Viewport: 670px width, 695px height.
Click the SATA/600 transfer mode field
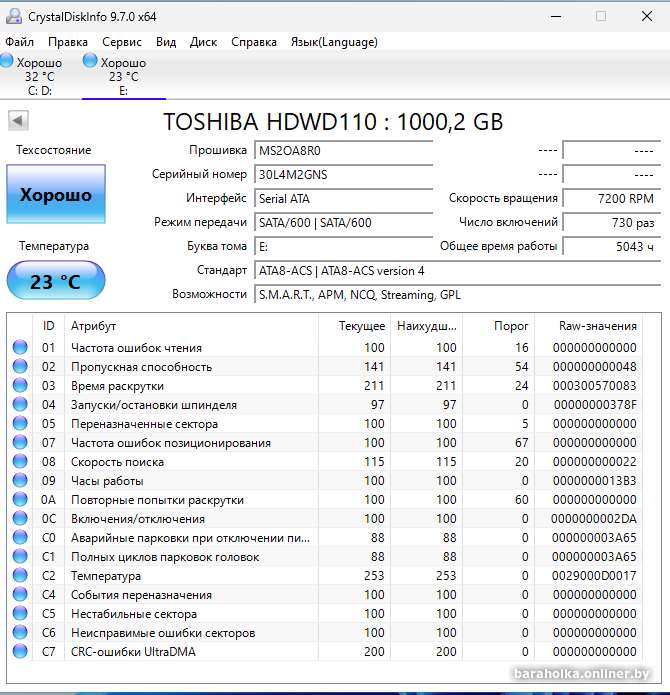click(343, 222)
